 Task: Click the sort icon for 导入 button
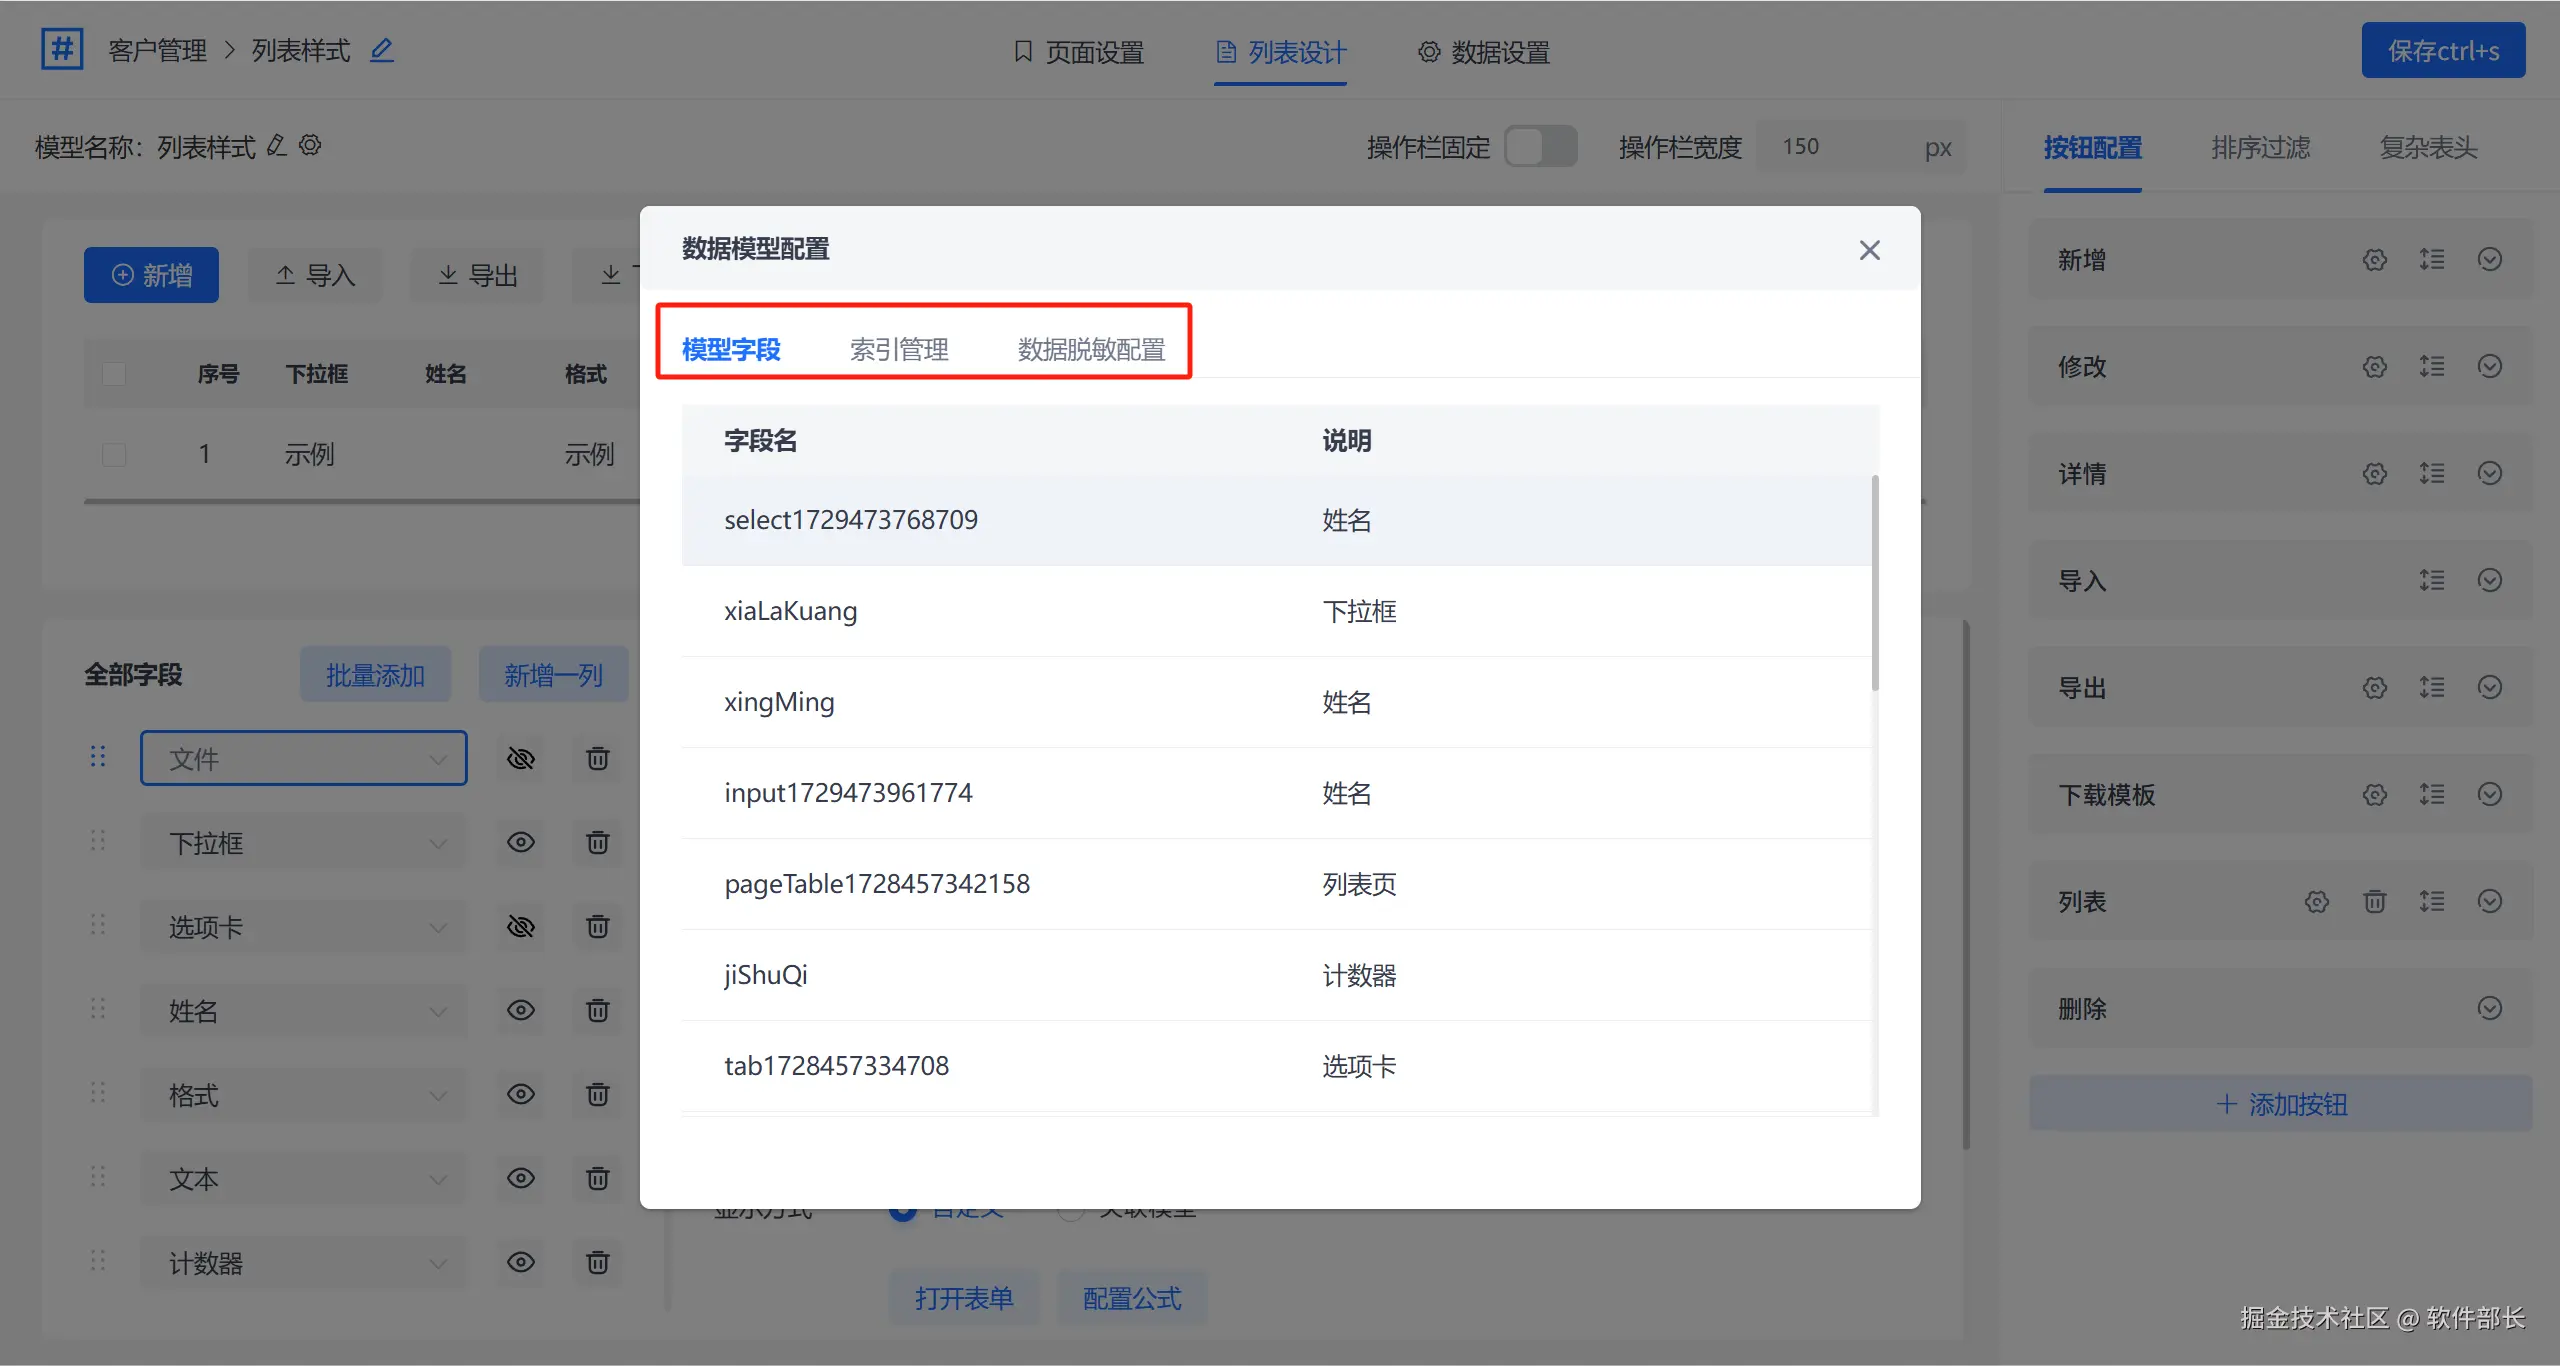coord(2431,580)
